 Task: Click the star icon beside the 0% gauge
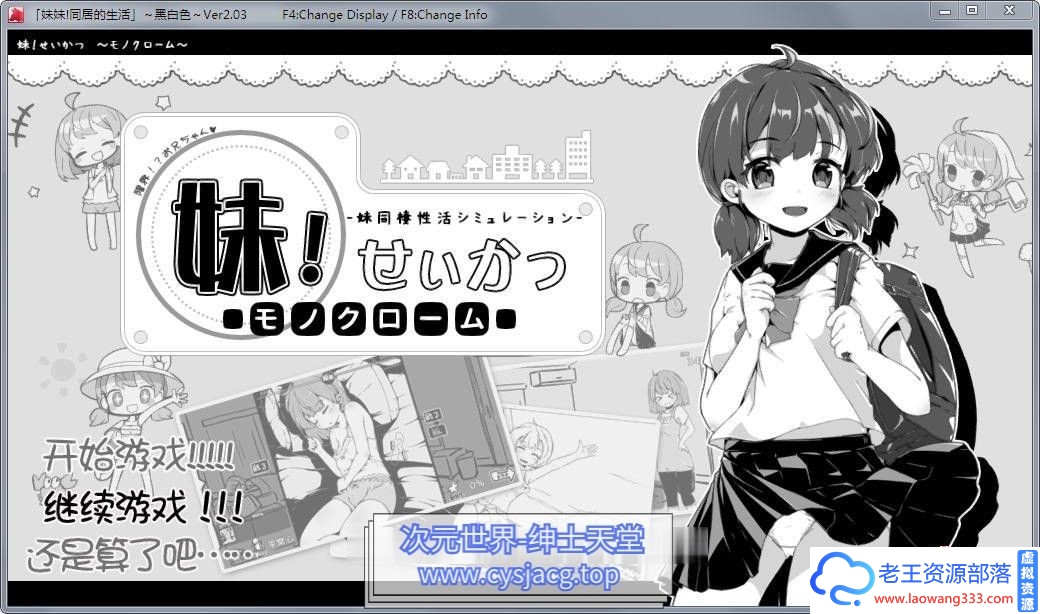pos(453,487)
